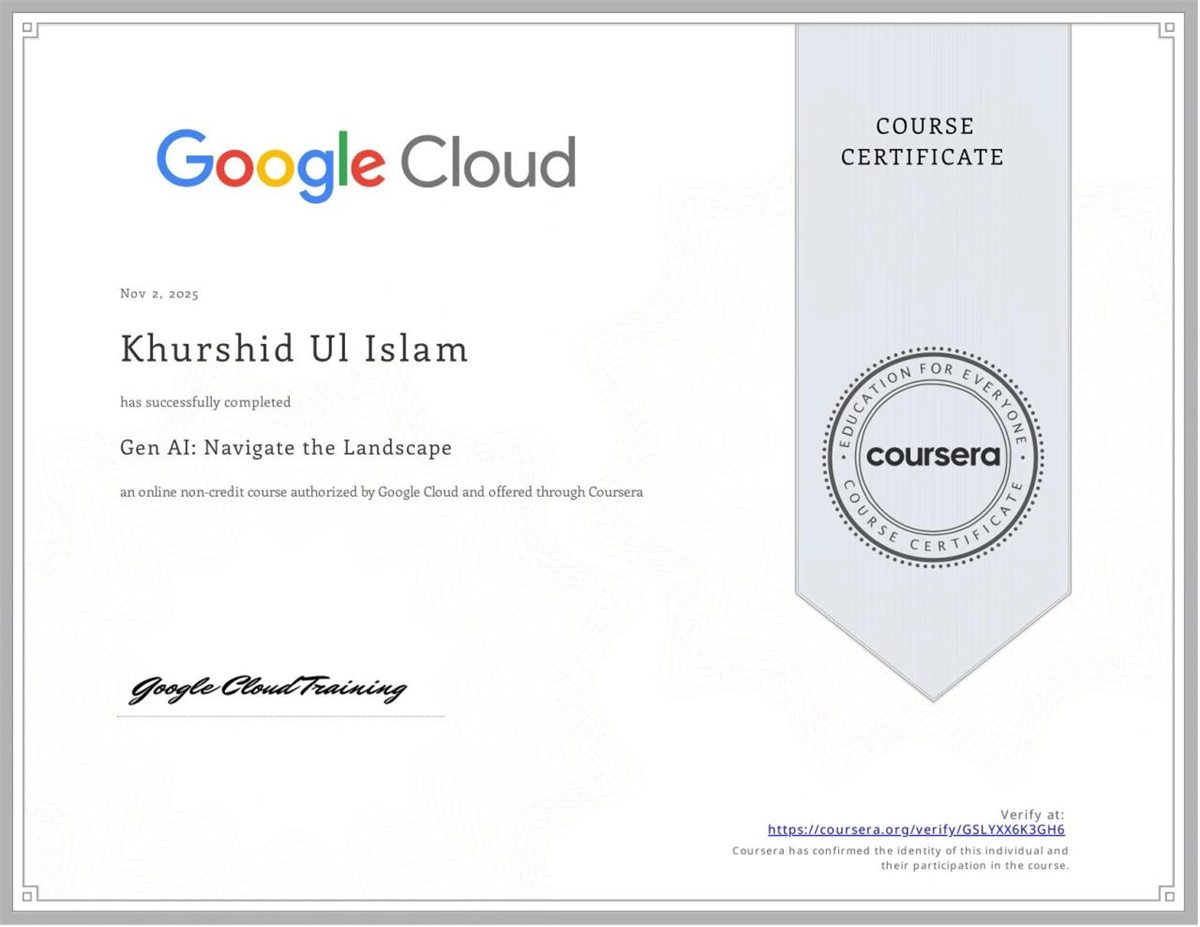The width and height of the screenshot is (1200, 927).
Task: Click the Google Cloud logo
Action: click(x=366, y=165)
